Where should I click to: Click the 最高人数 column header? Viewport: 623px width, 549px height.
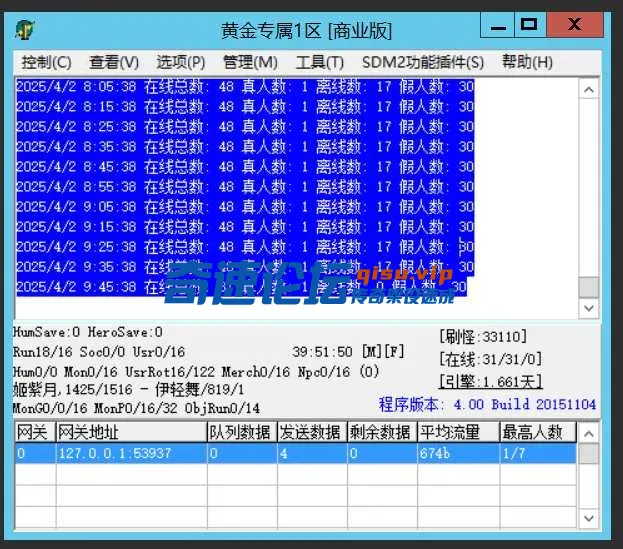[x=538, y=432]
